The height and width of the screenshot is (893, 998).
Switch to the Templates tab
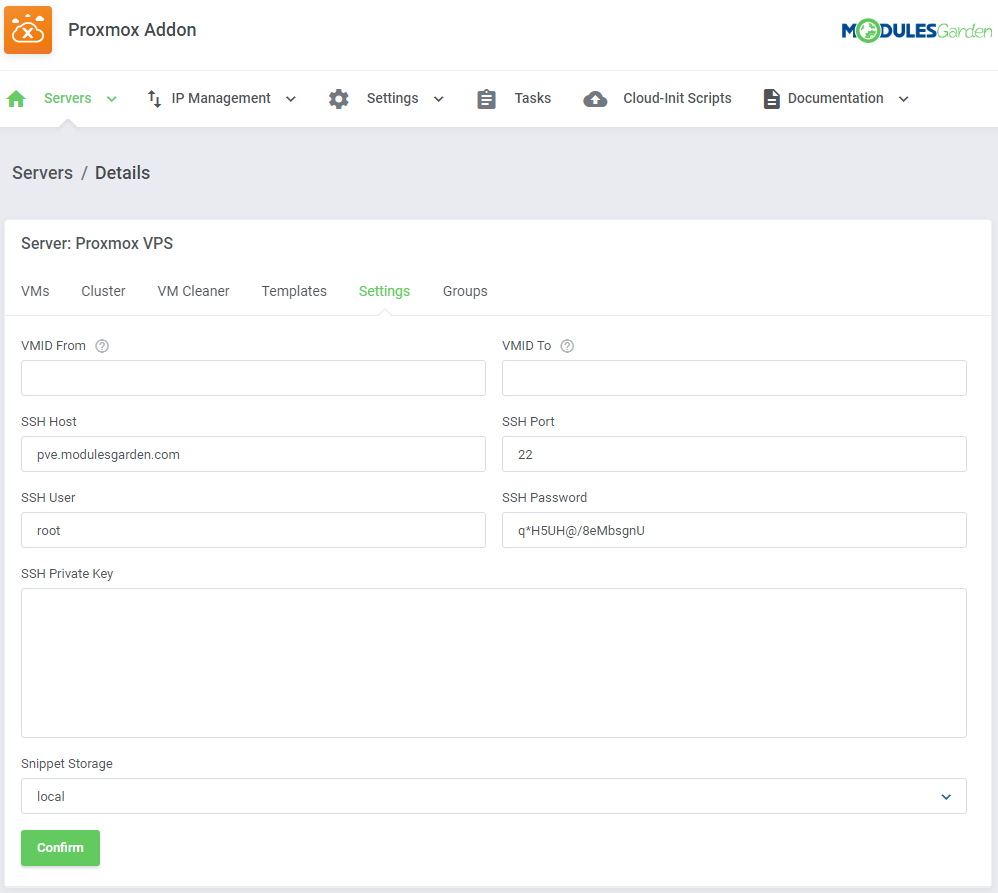pos(294,291)
